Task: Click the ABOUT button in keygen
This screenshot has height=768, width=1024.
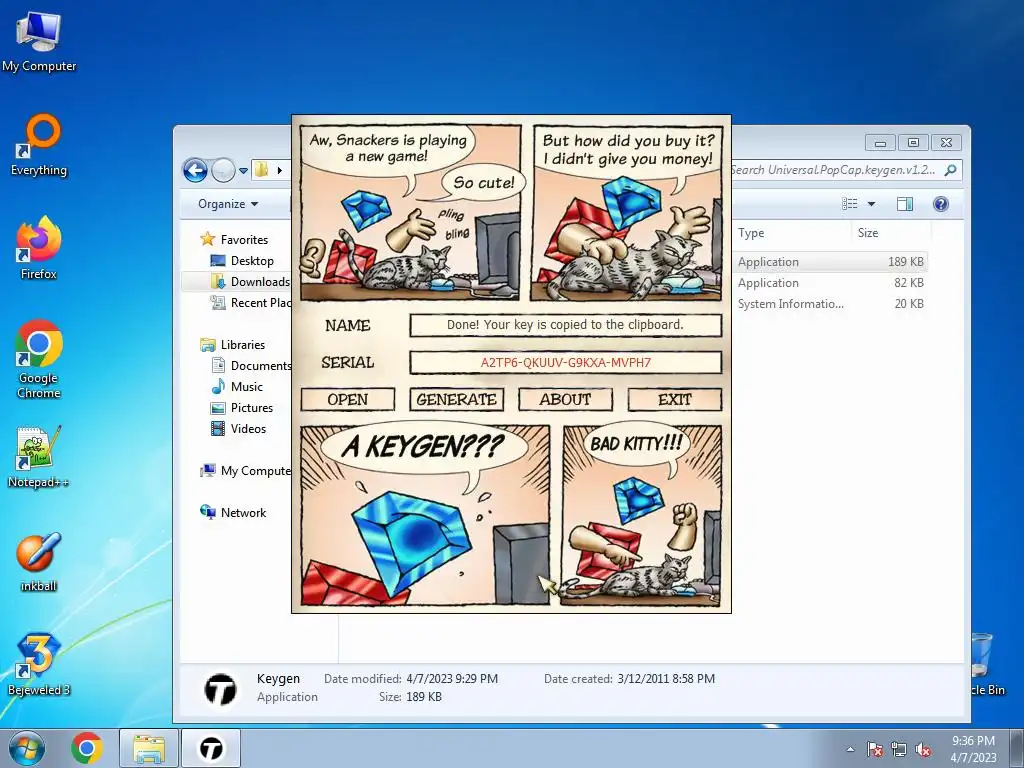Action: pyautogui.click(x=565, y=399)
